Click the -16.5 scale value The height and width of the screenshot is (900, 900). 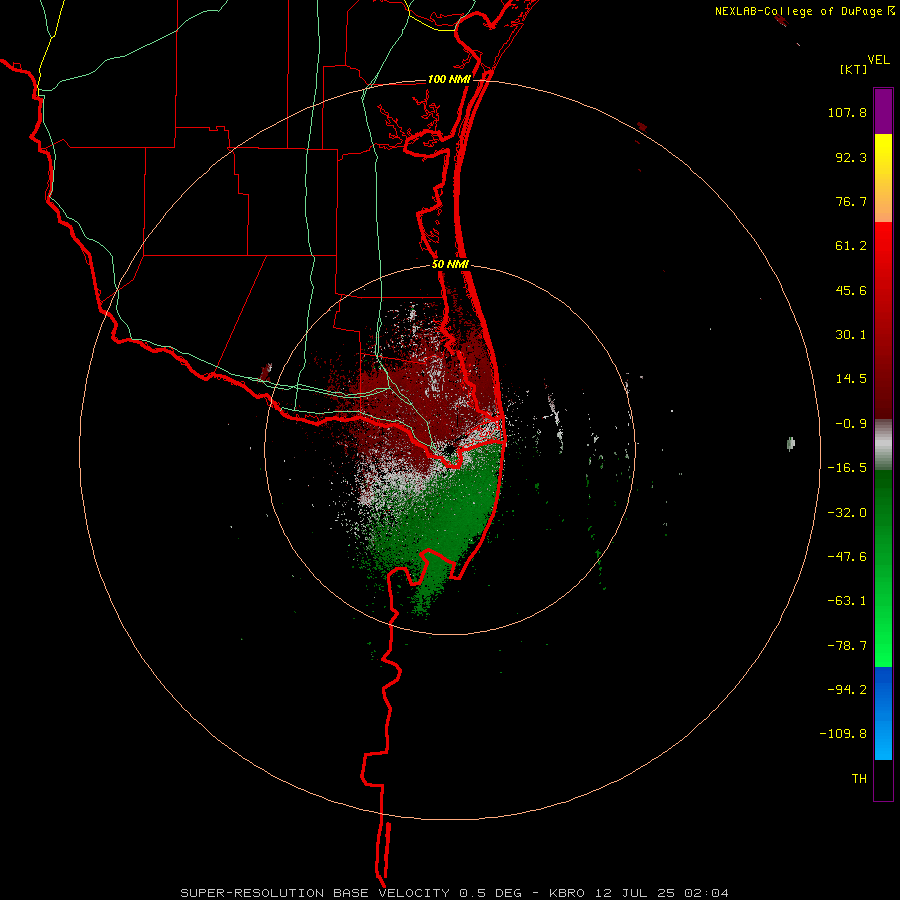coord(847,468)
